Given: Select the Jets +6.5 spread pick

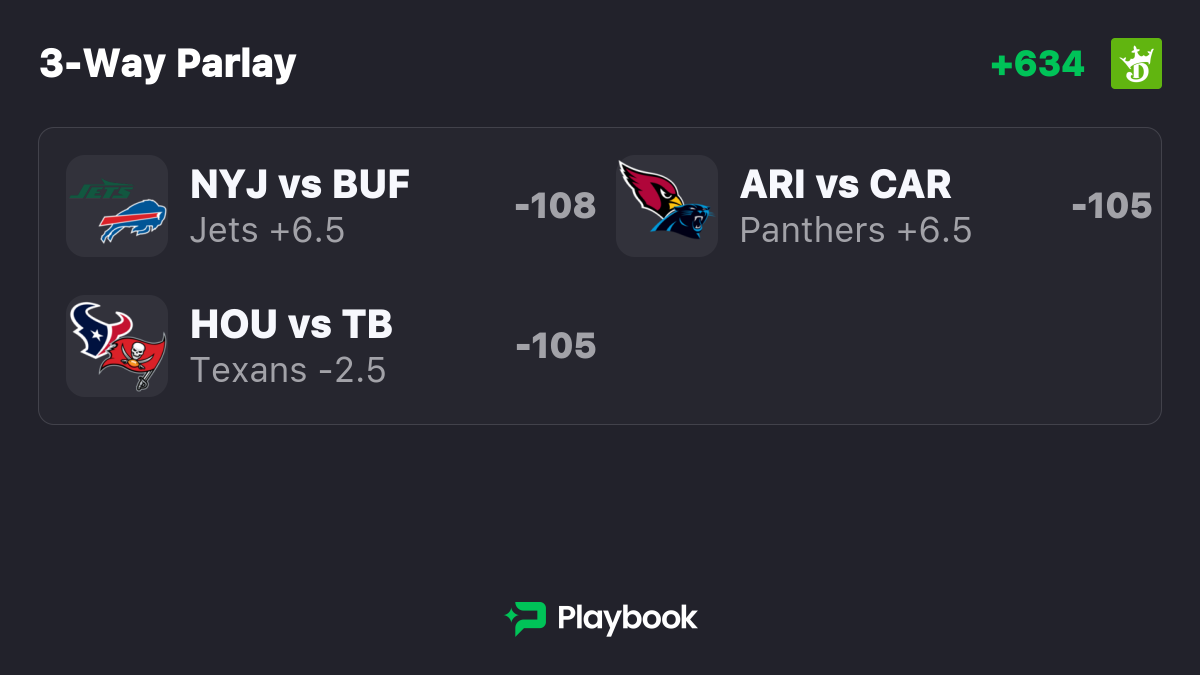Looking at the screenshot, I should point(268,231).
